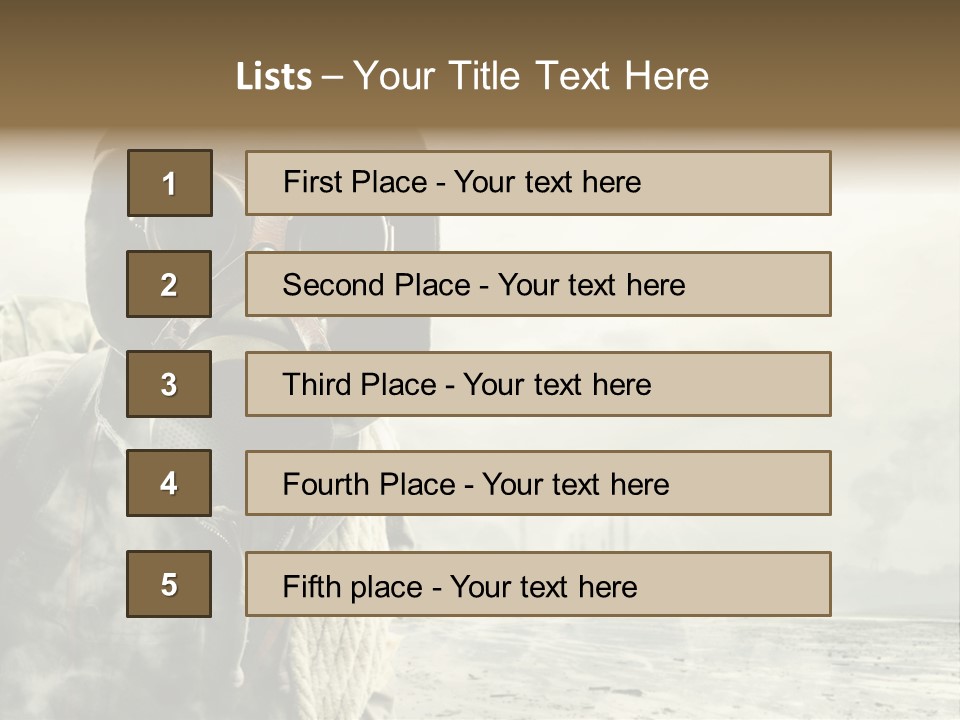The width and height of the screenshot is (960, 720).
Task: Click the number 1 box
Action: click(x=170, y=183)
